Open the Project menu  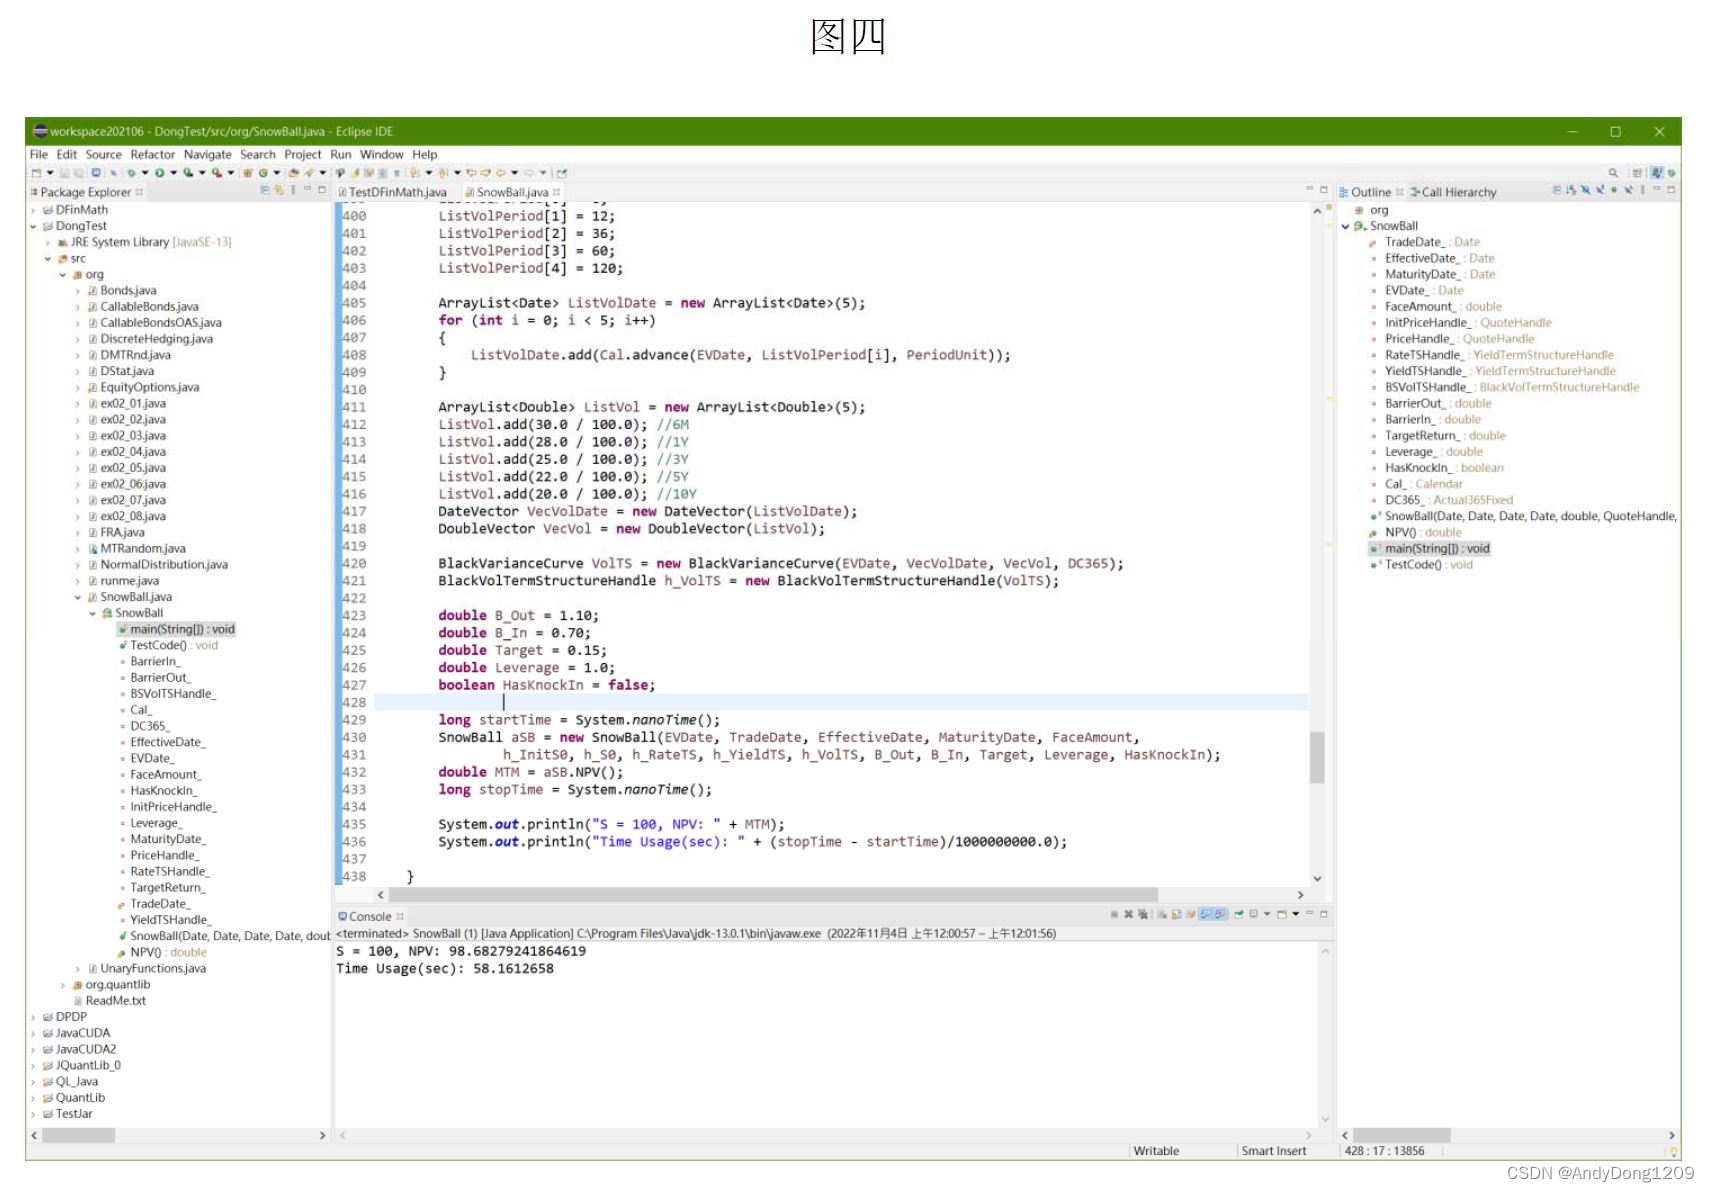click(303, 154)
